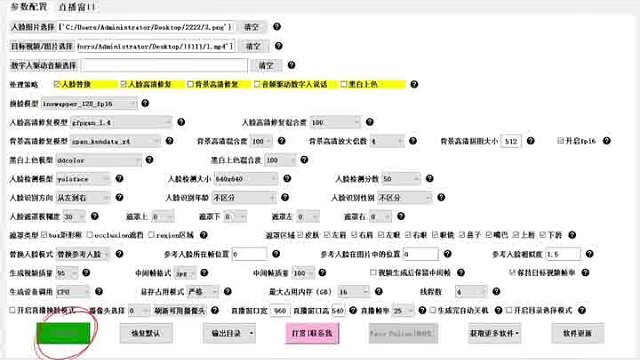Enable the 背景高清修复 checkbox

coord(190,84)
